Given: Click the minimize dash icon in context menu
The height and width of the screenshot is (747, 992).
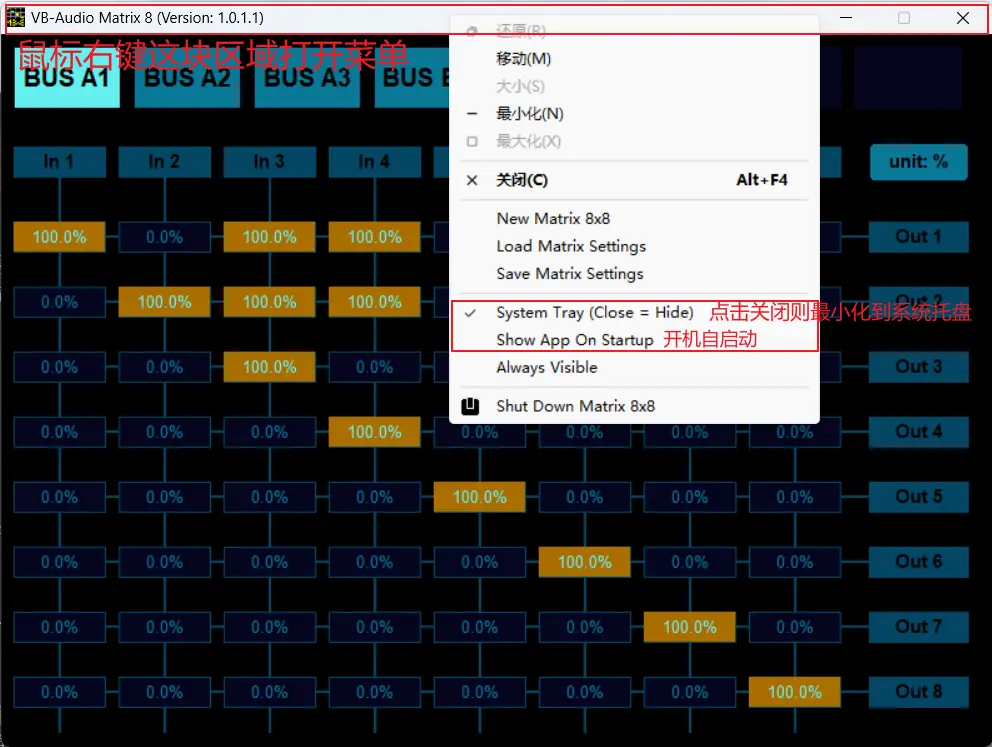Looking at the screenshot, I should (472, 114).
